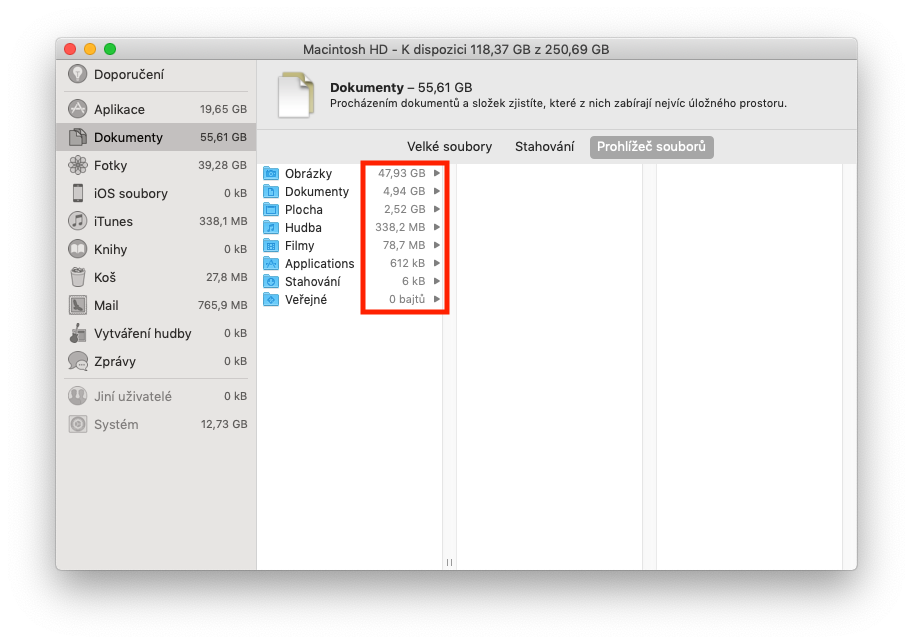The height and width of the screenshot is (644, 913).
Task: Select the Plocha folder row
Action: [352, 209]
